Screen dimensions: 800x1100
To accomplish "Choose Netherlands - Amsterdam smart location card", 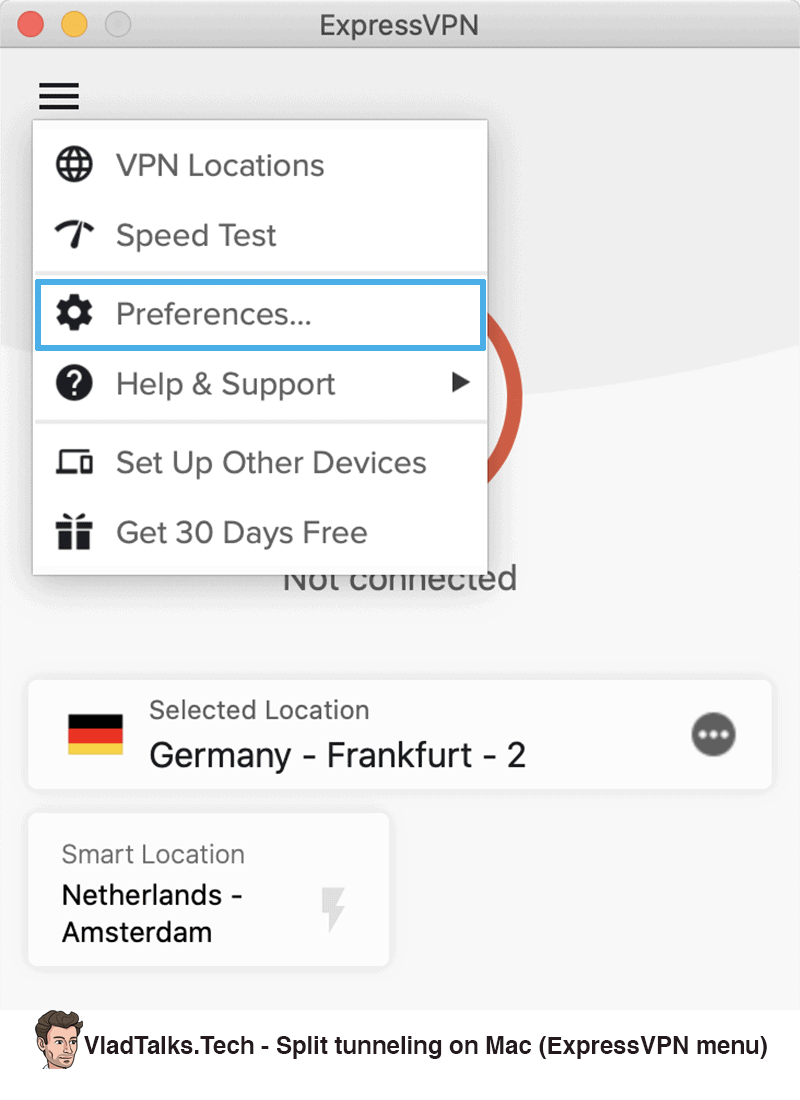I will pyautogui.click(x=208, y=890).
